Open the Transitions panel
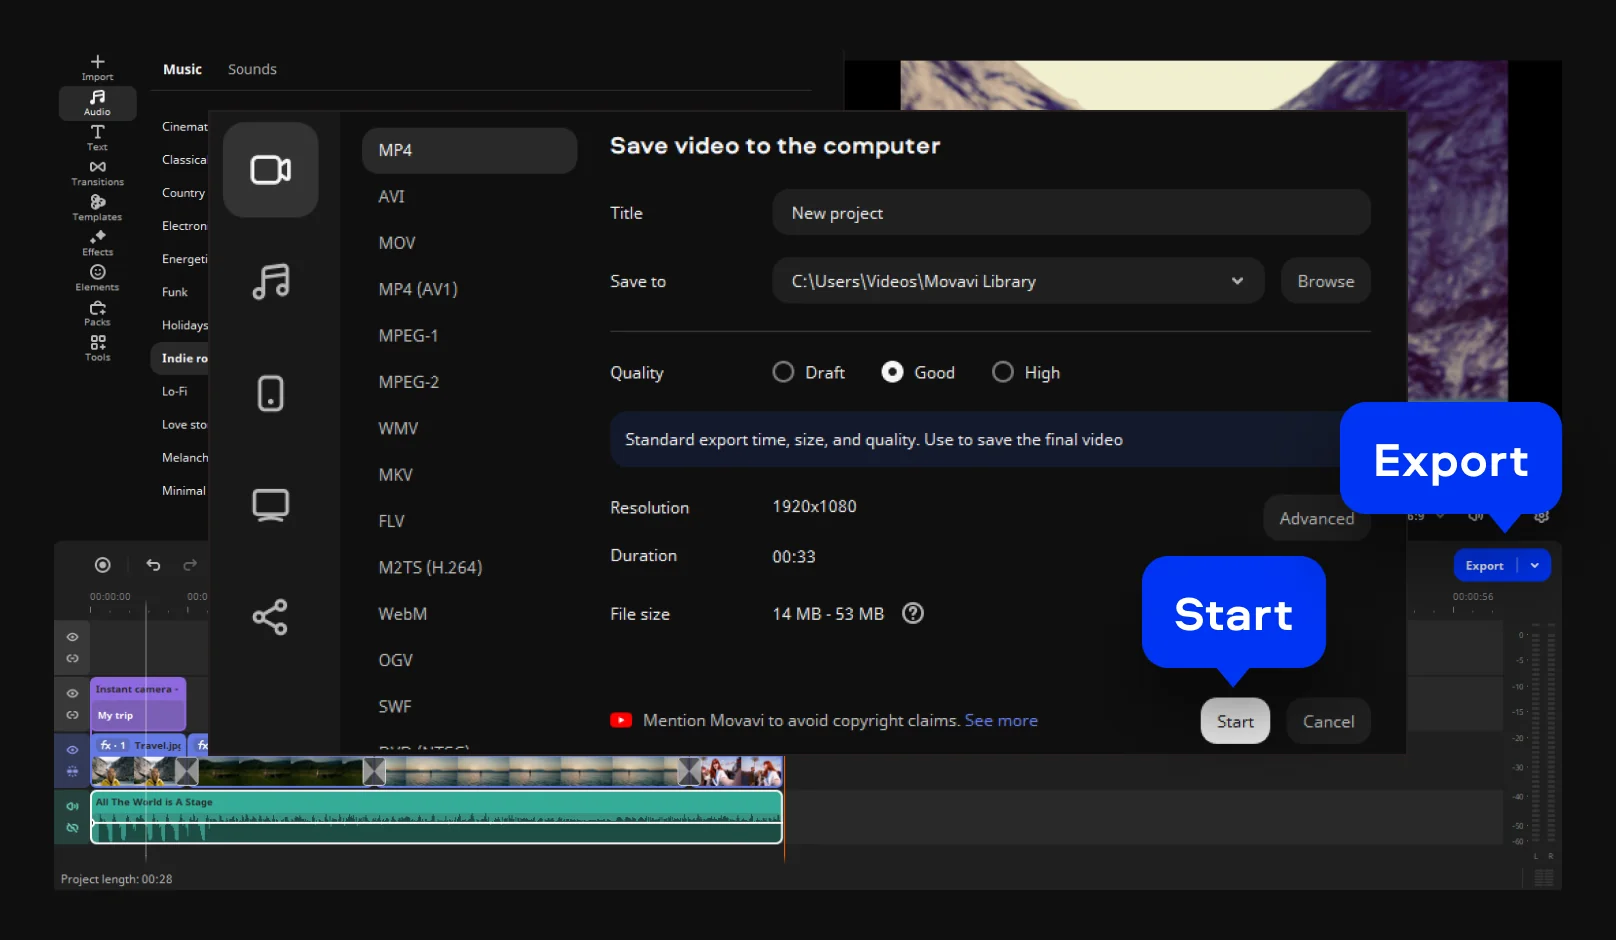The height and width of the screenshot is (940, 1616). click(x=97, y=173)
